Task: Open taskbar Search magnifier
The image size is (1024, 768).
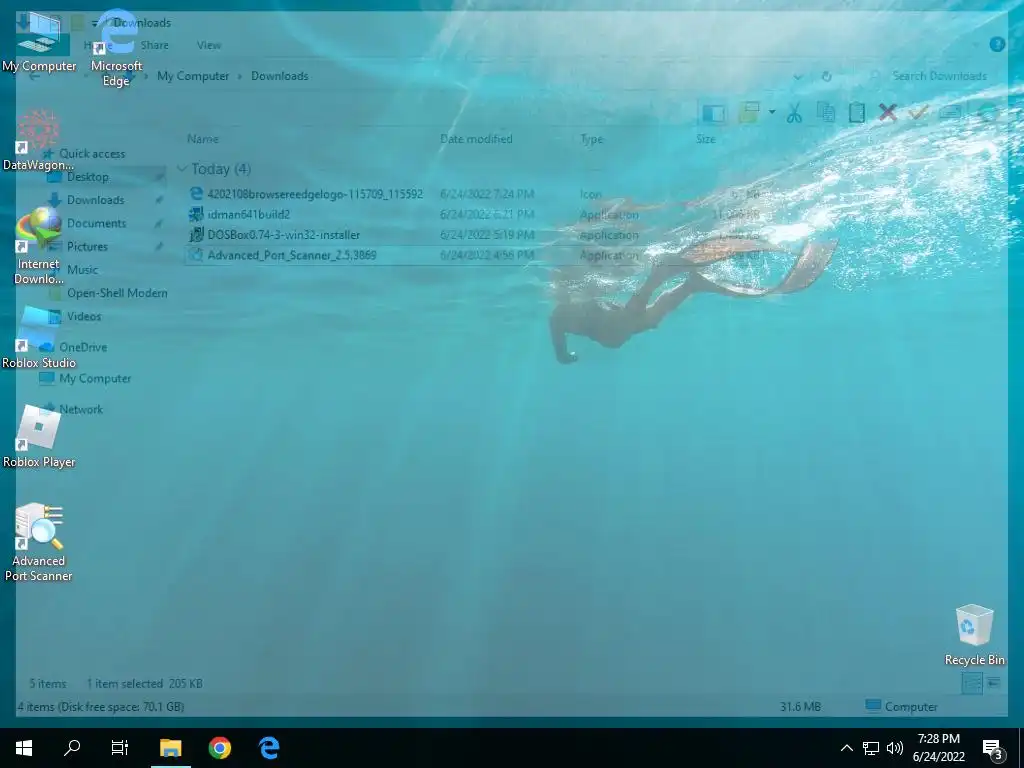Action: [72, 748]
